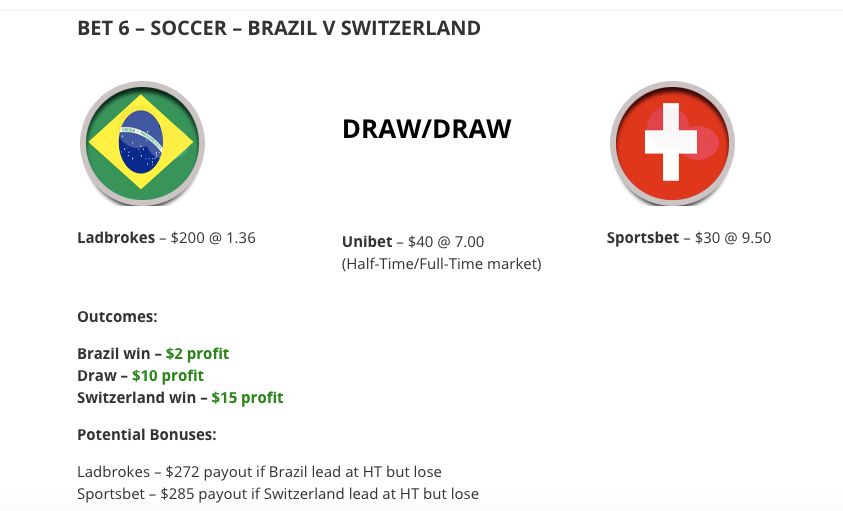Click the Outcomes label
The width and height of the screenshot is (843, 511).
(117, 316)
